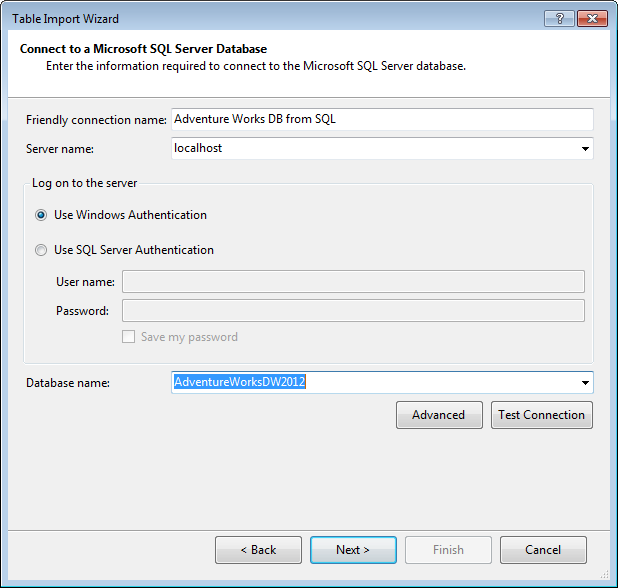Proceed with the Next button
This screenshot has width=618, height=588.
coord(353,550)
